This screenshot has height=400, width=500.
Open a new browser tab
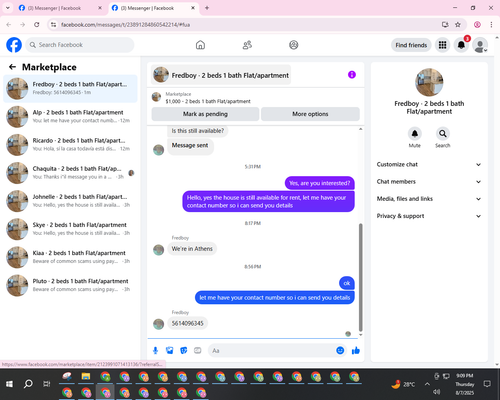(x=207, y=8)
